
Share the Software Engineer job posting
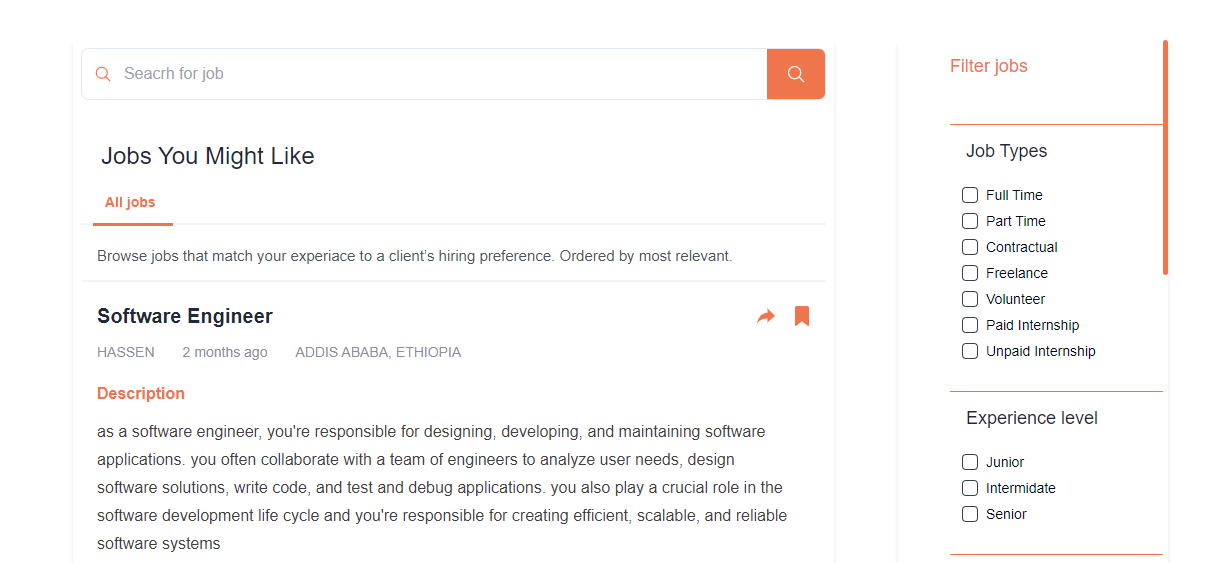tap(766, 317)
